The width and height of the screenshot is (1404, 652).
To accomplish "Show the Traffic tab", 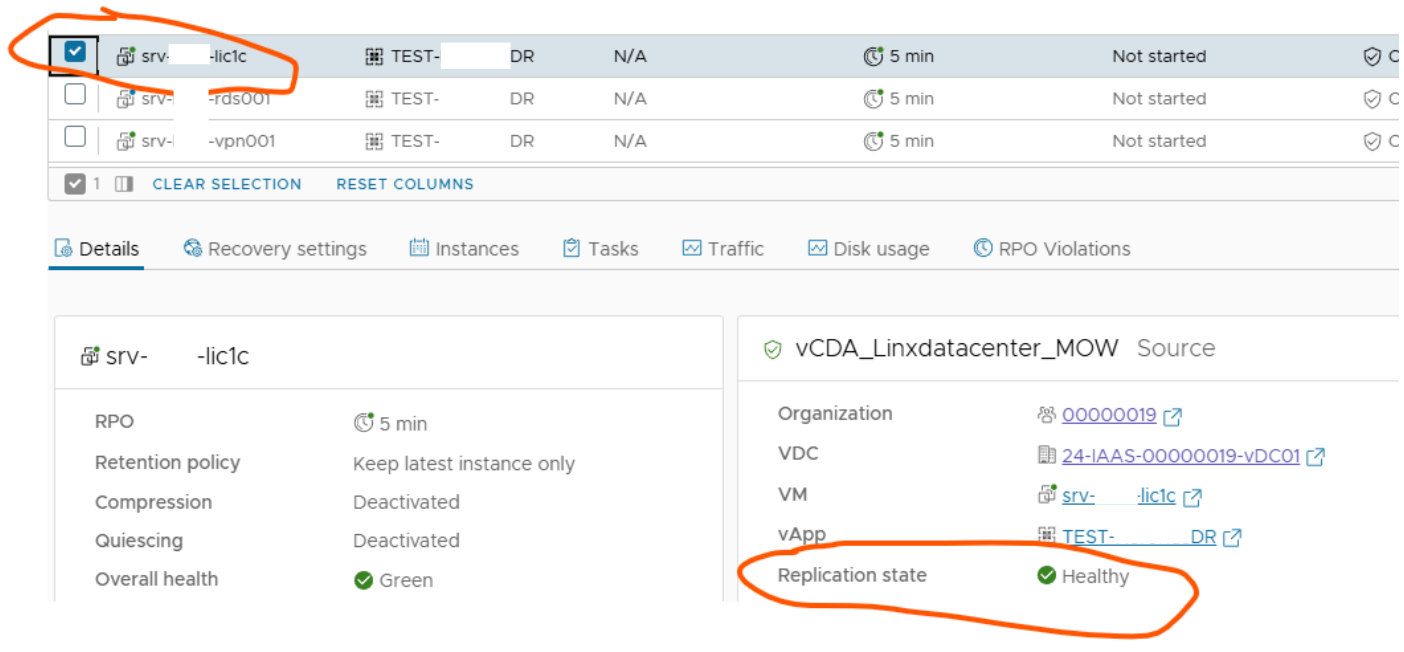I will tap(723, 249).
